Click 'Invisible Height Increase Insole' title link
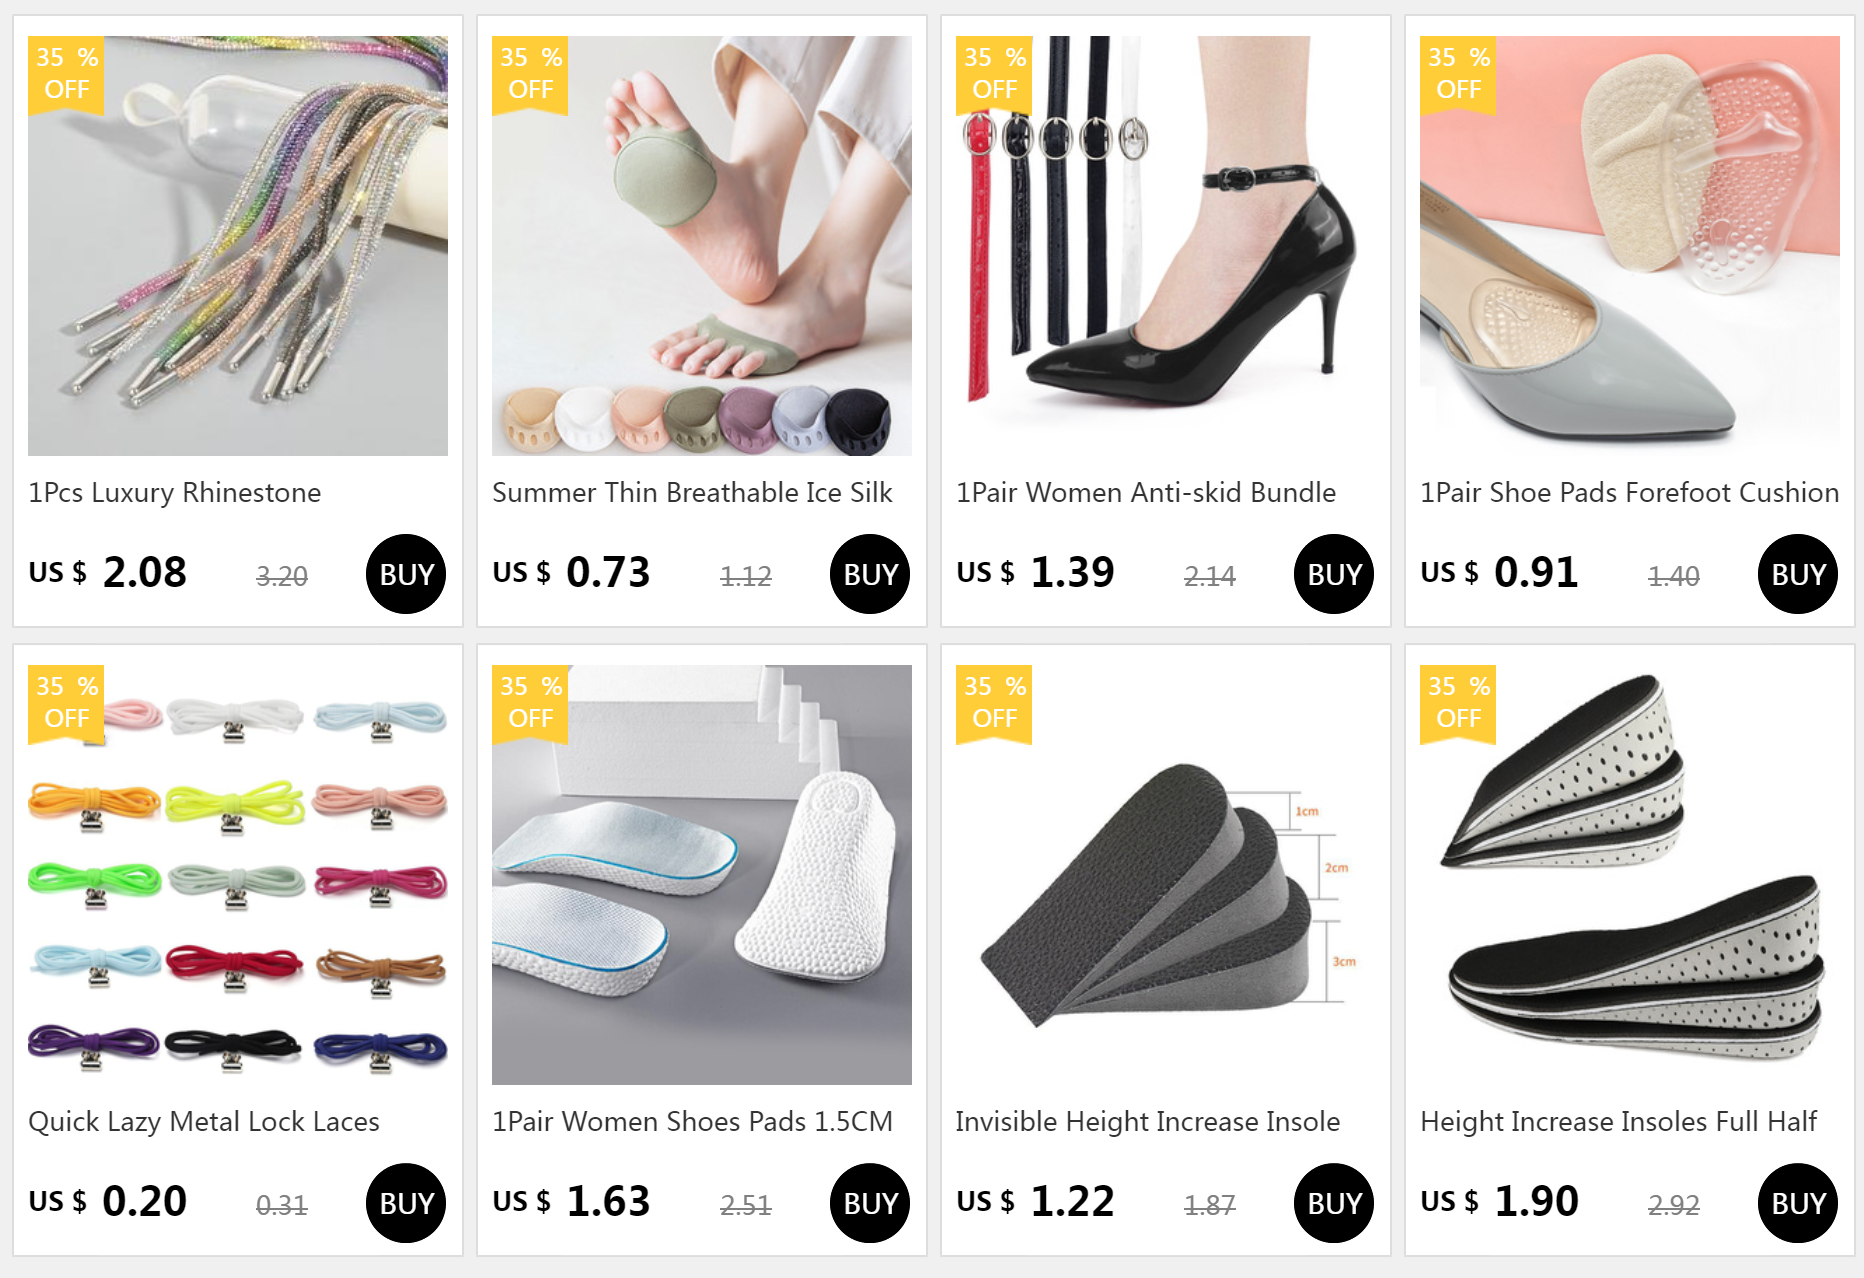 coord(1148,1122)
